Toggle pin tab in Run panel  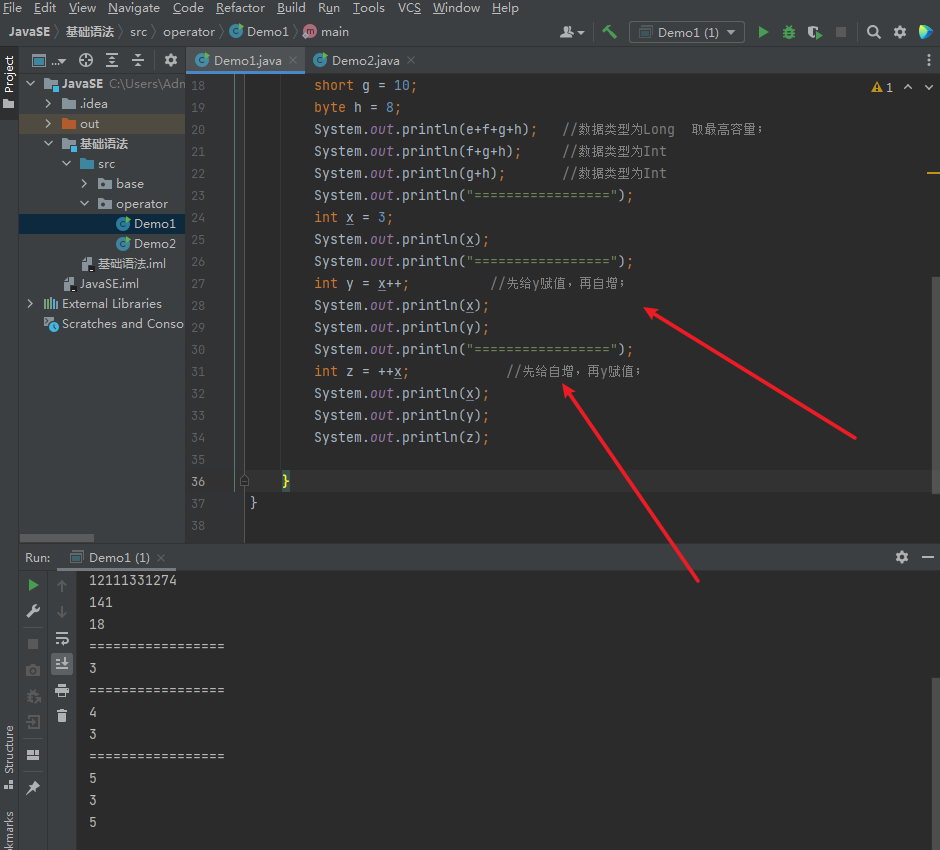[x=33, y=788]
